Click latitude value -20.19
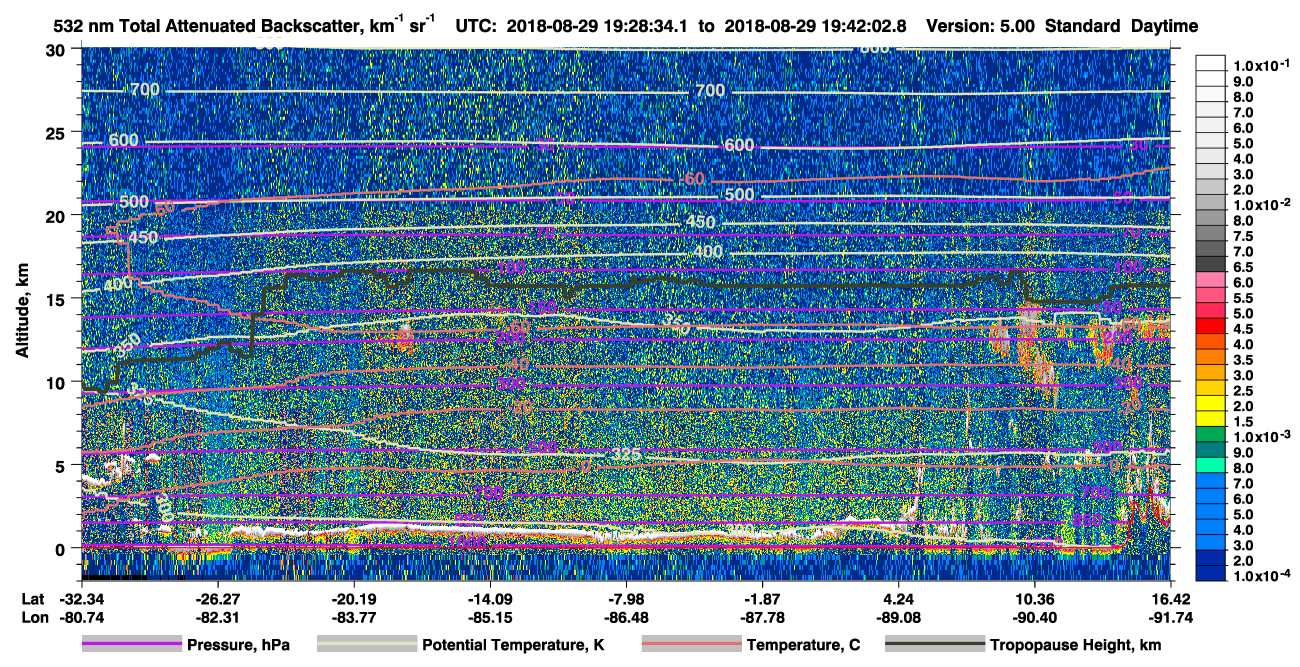The image size is (1300, 667). point(354,598)
